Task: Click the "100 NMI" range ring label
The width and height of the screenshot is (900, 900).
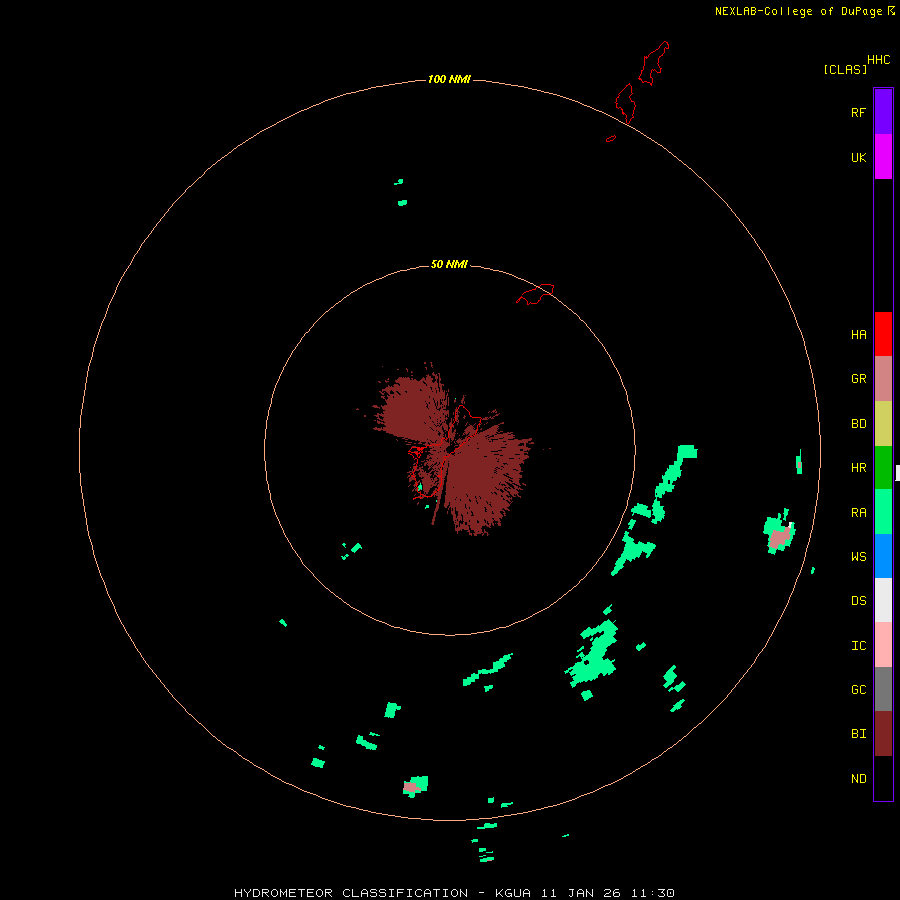Action: coord(449,79)
